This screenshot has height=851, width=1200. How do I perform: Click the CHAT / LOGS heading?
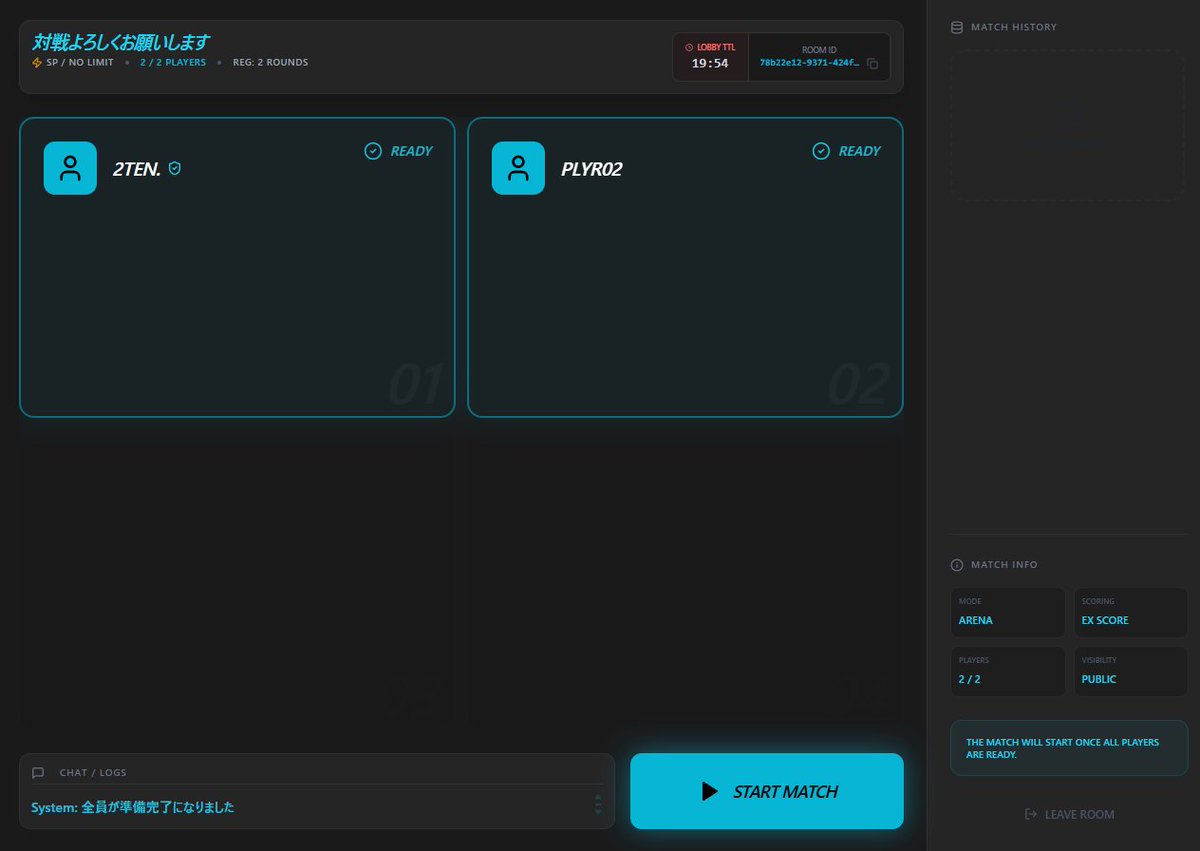click(93, 772)
